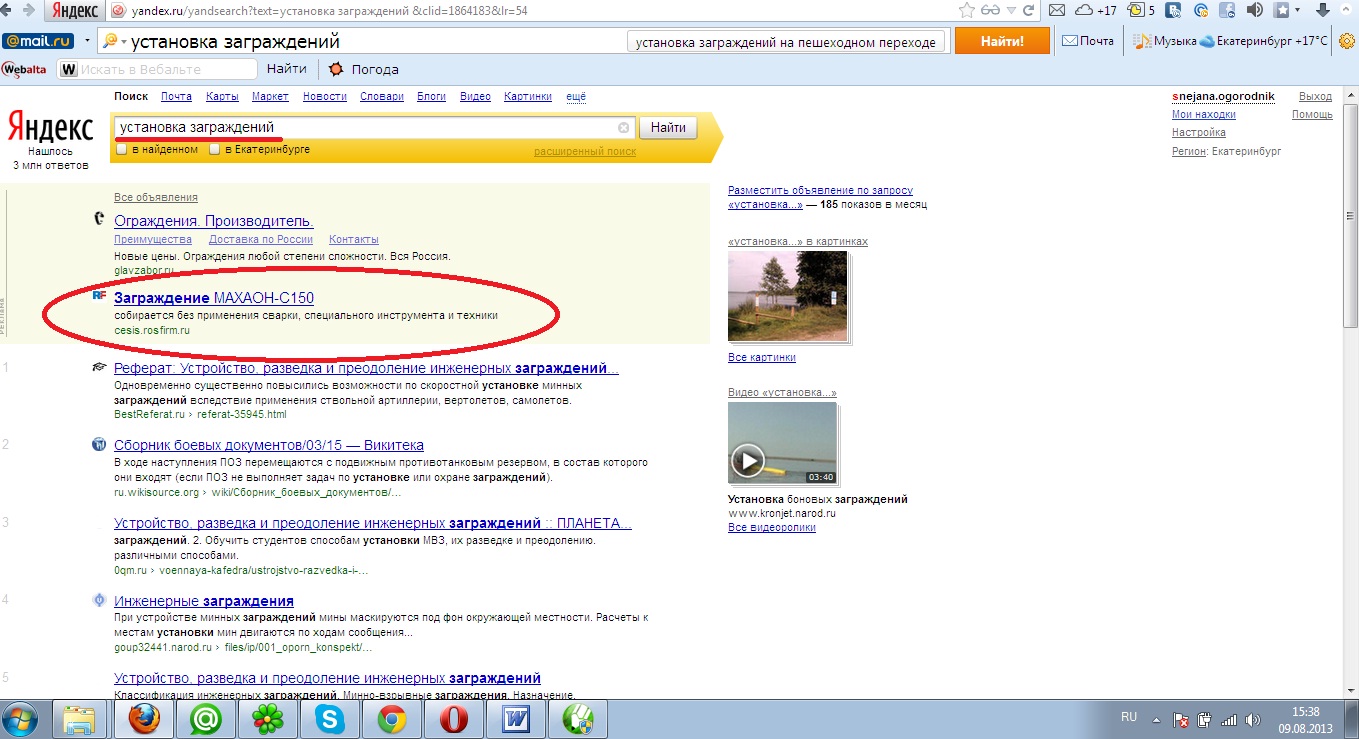The height and width of the screenshot is (739, 1359).
Task: Switch to the Словари service tab
Action: coord(382,97)
